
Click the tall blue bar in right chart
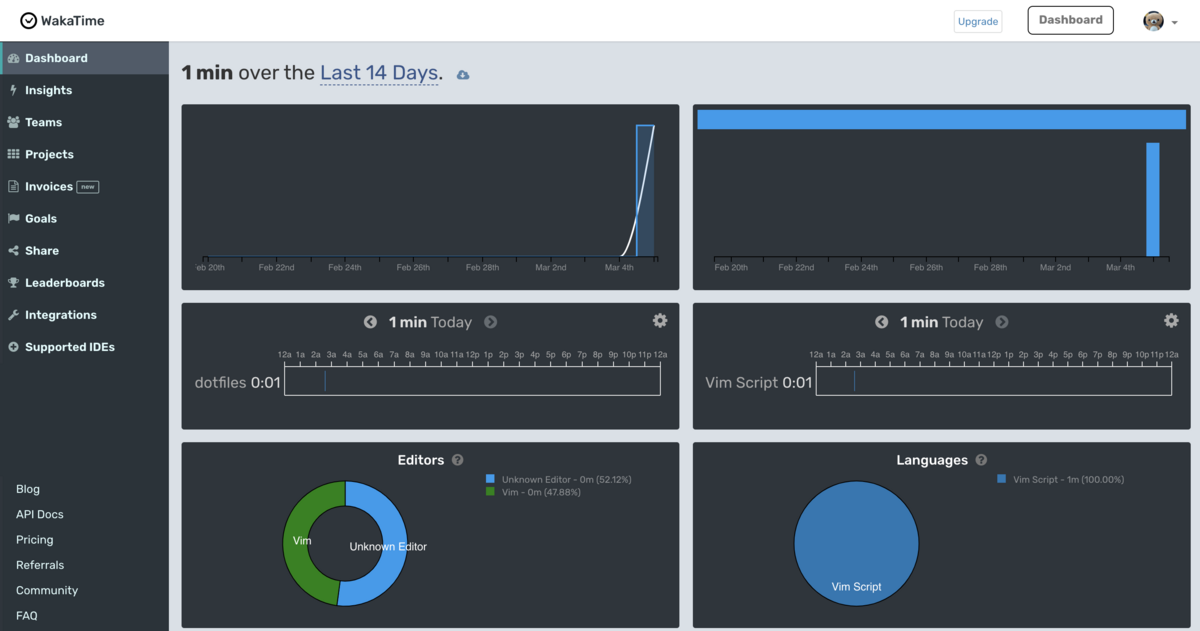1153,199
